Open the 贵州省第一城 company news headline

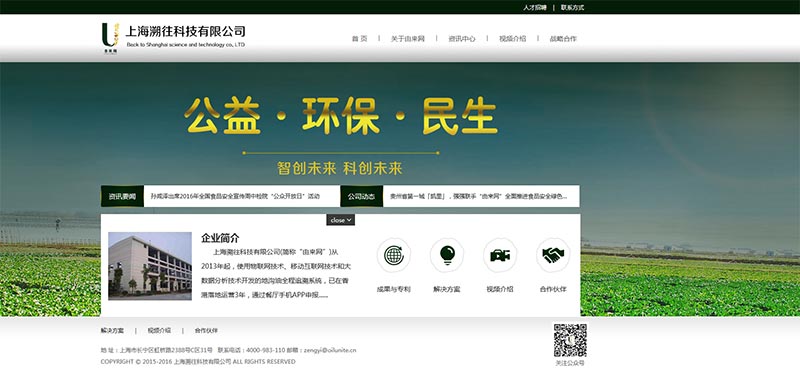click(479, 196)
